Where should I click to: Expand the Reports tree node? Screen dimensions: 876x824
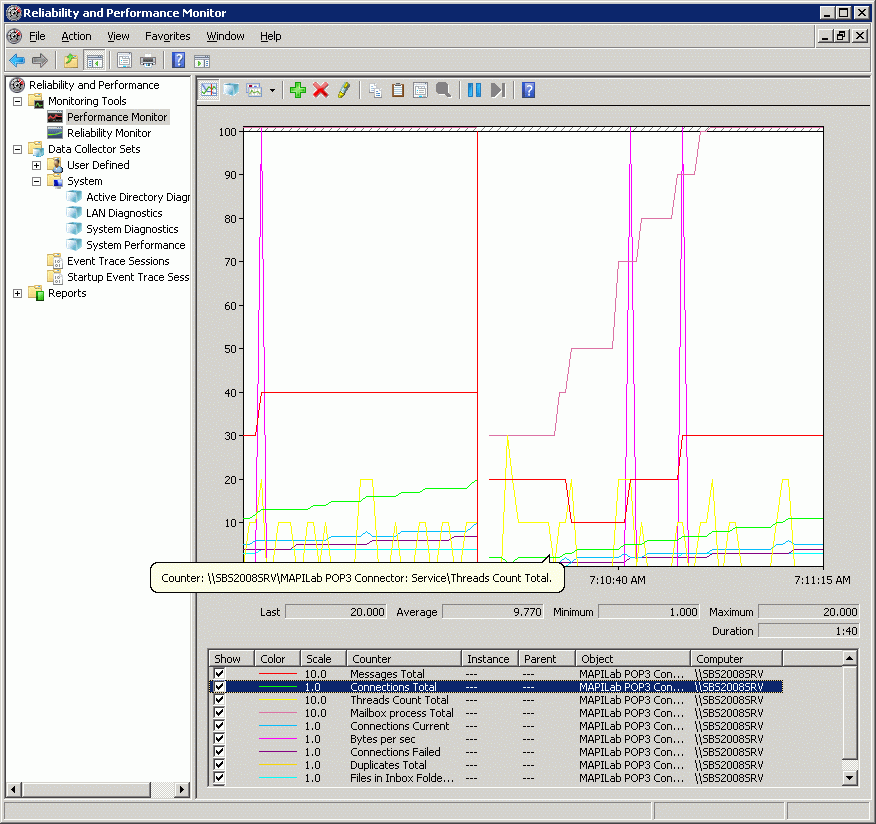coord(17,293)
